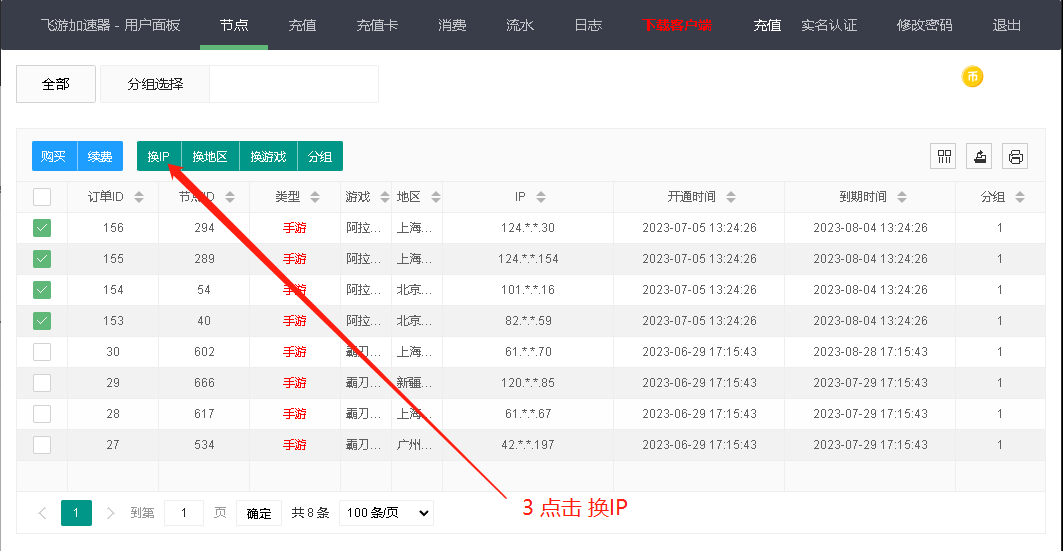
Task: Click the 82.*.*.59 IP cell
Action: [528, 321]
